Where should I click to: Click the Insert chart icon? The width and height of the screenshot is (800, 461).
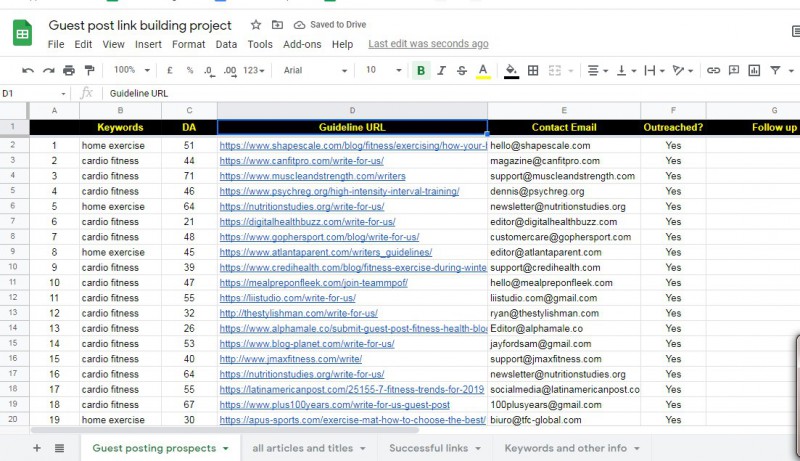[x=754, y=70]
